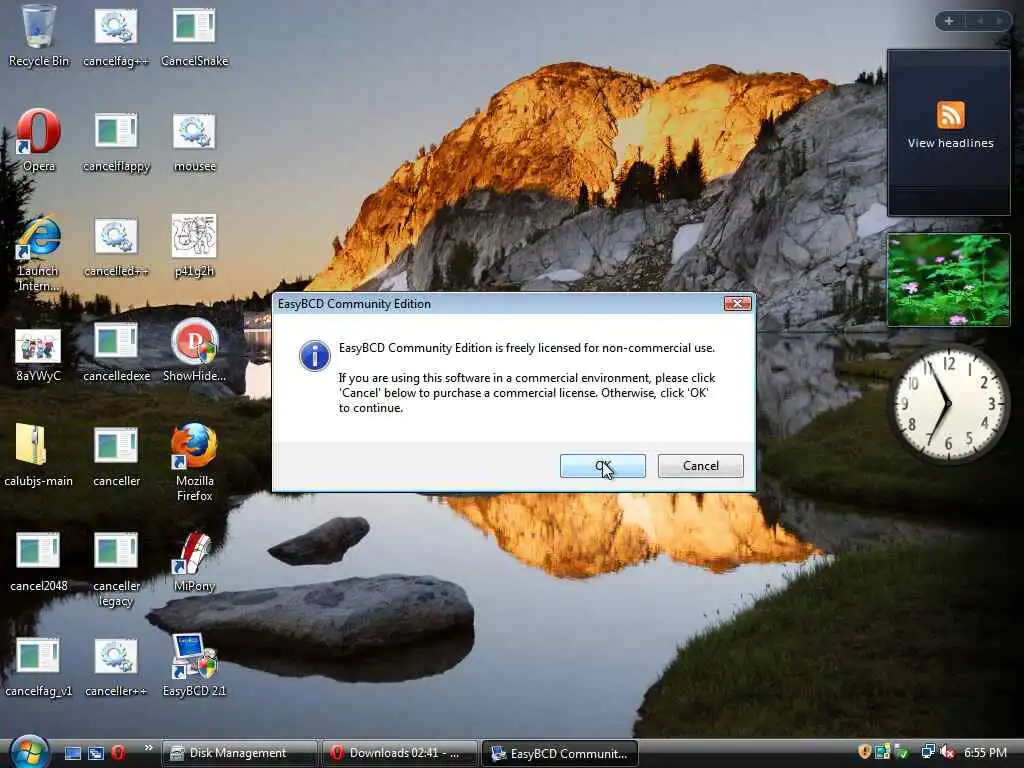Open View headlines in the feed gadget
Image resolution: width=1024 pixels, height=768 pixels.
click(x=950, y=143)
